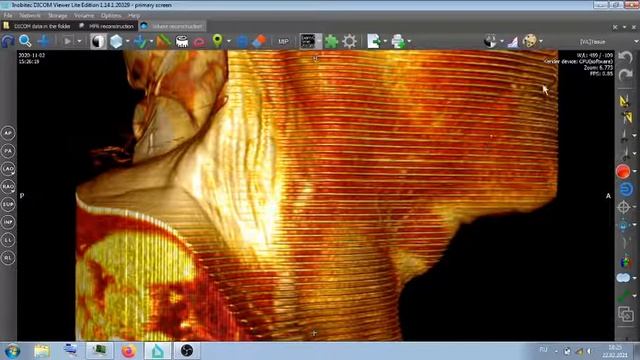This screenshot has height=360, width=640.
Task: Click the blue clipping cube icon
Action: (x=116, y=41)
